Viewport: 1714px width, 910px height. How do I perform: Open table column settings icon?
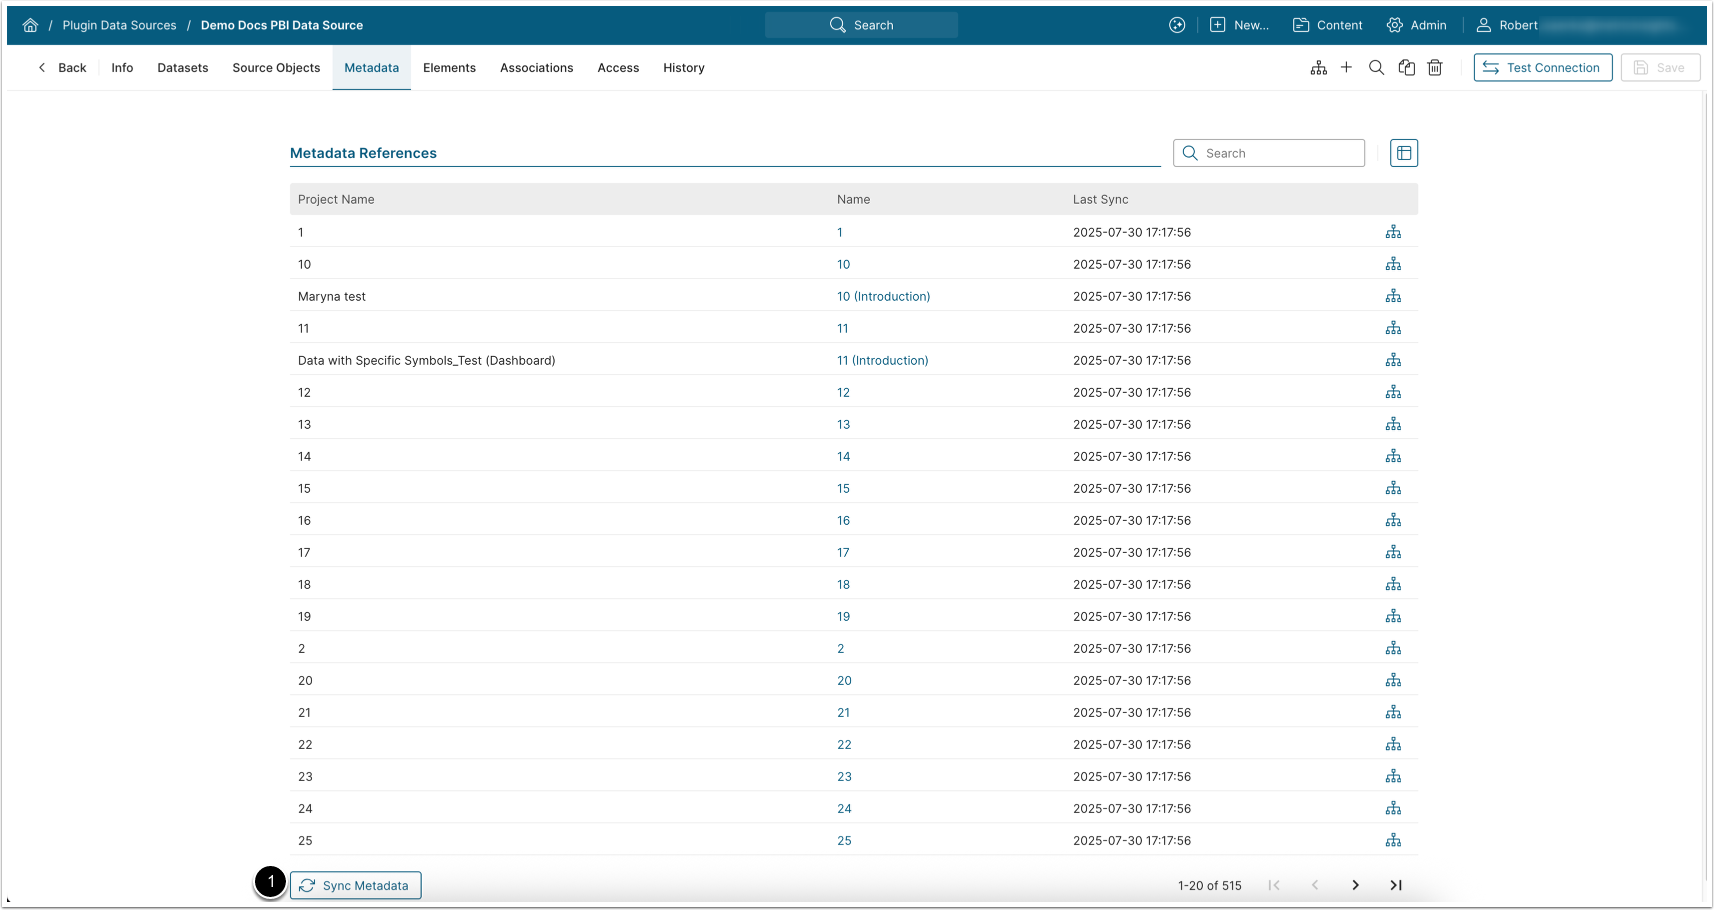1404,153
